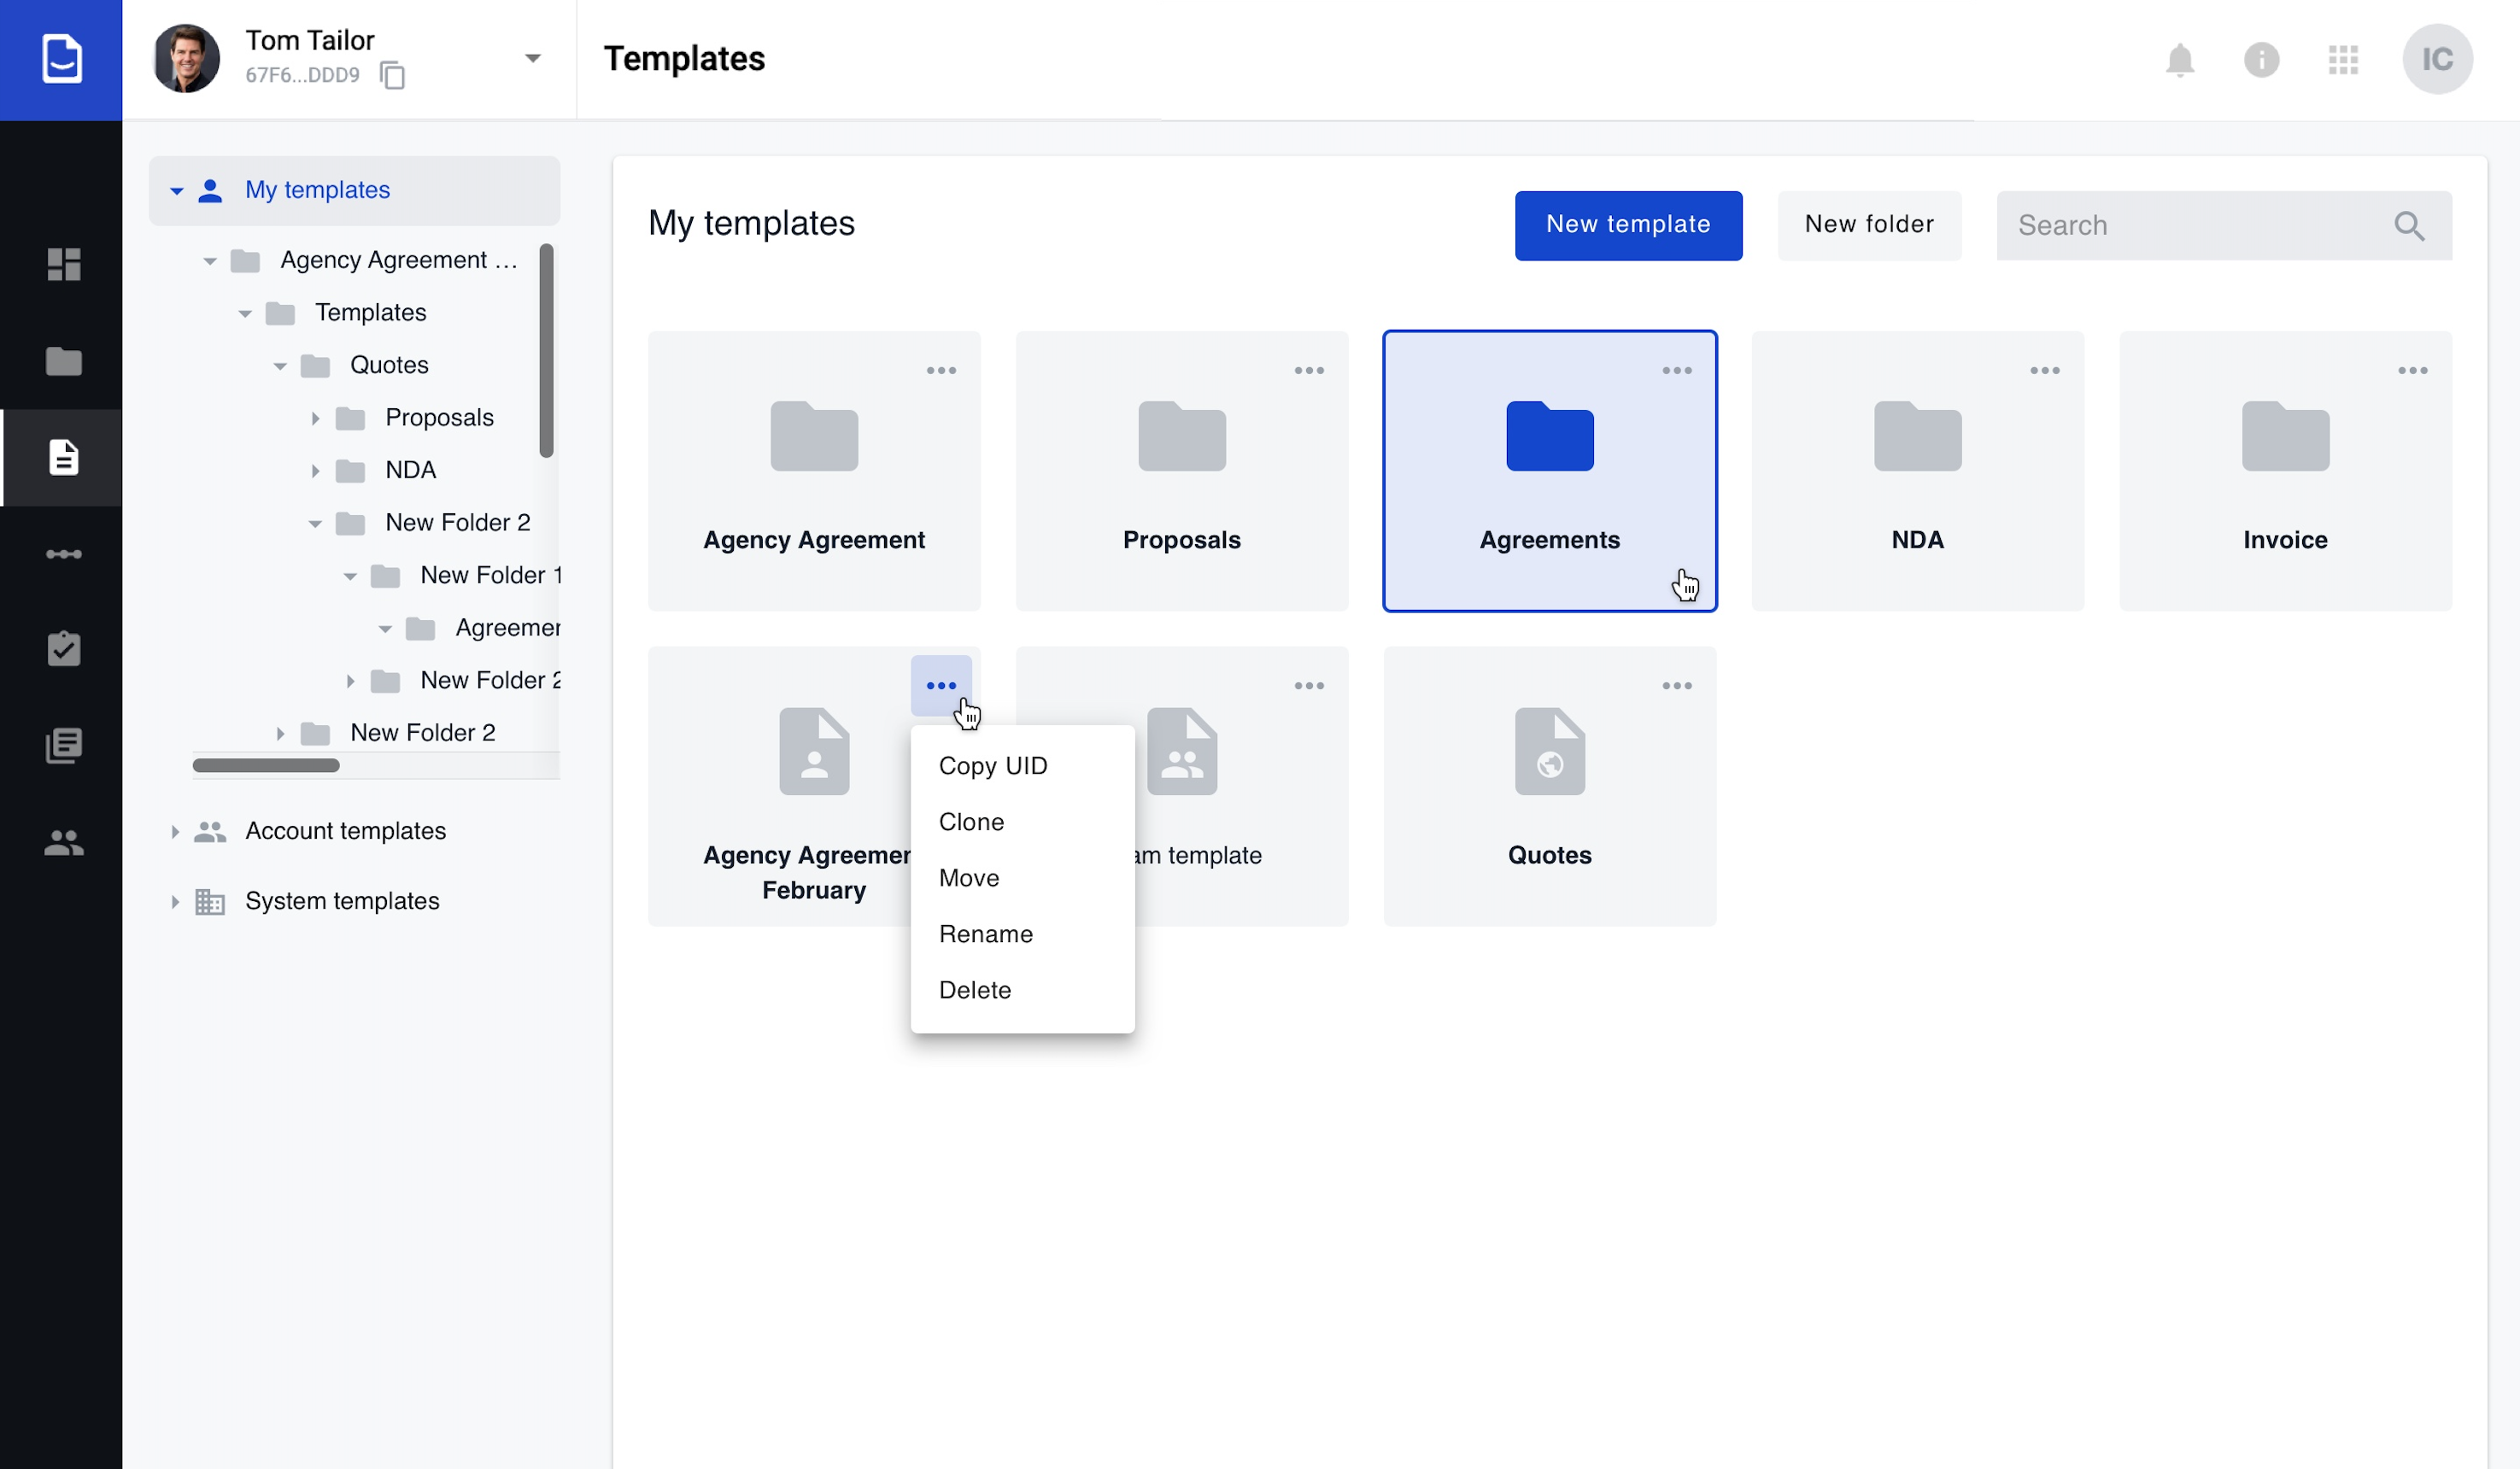
Task: Click the horizontal scrollbar under the folder tree
Action: tap(266, 766)
